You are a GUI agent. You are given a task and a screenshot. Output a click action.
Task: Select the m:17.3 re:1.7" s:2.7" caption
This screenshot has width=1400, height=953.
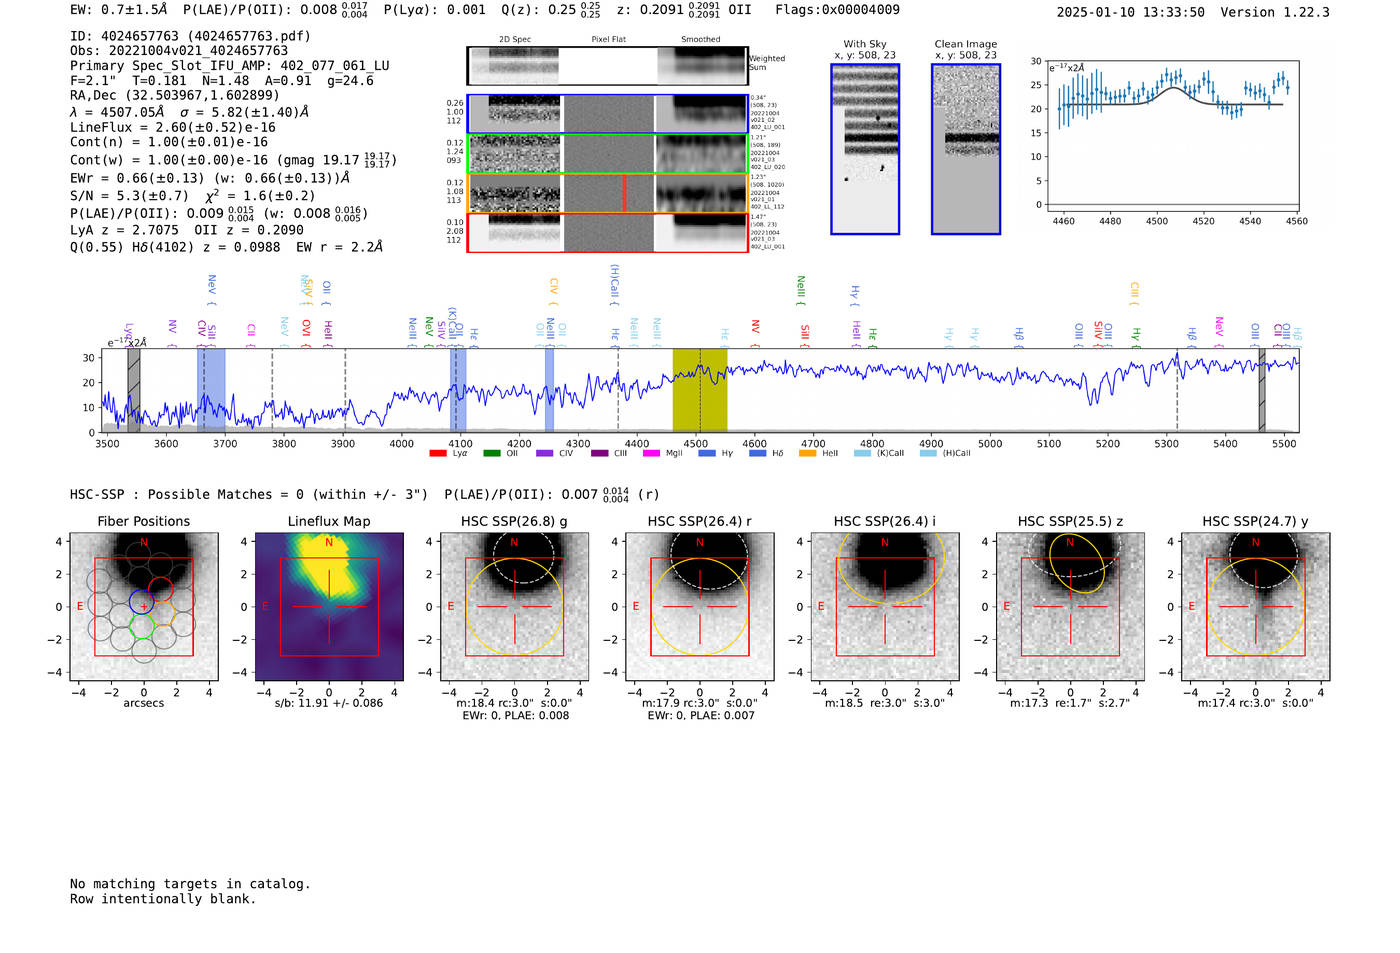click(x=1070, y=704)
